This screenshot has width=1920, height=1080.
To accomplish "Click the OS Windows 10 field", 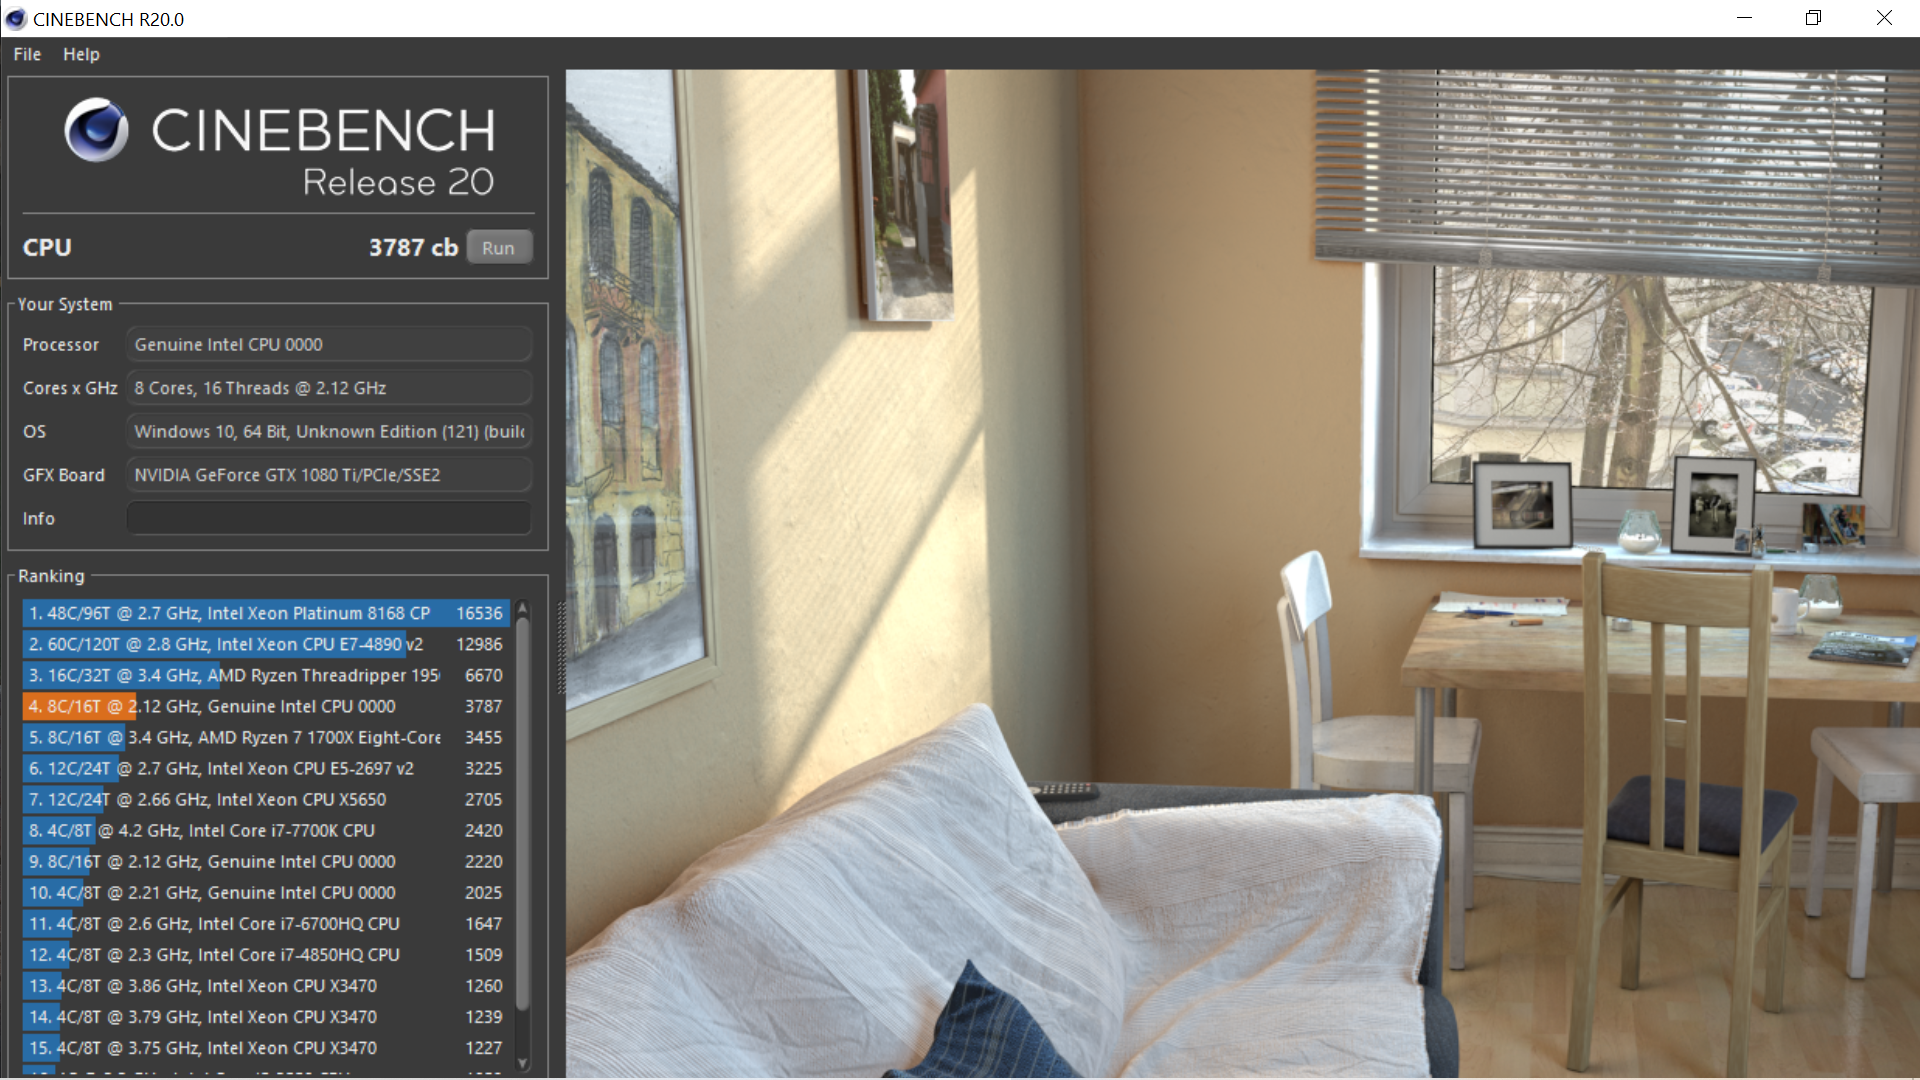I will 328,431.
